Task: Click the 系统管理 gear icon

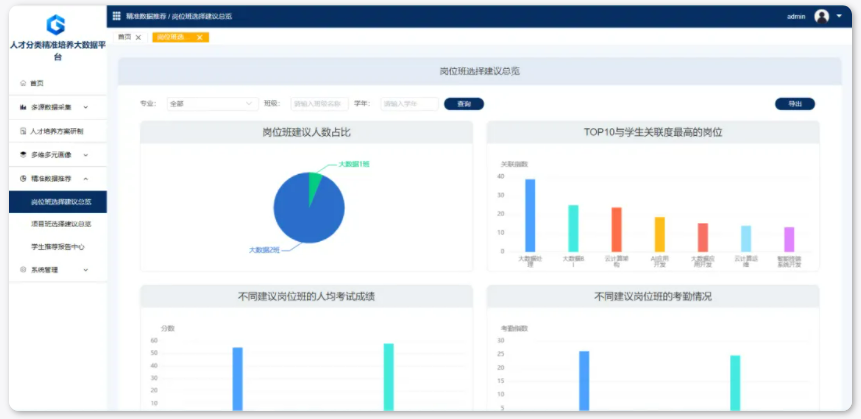Action: click(23, 270)
